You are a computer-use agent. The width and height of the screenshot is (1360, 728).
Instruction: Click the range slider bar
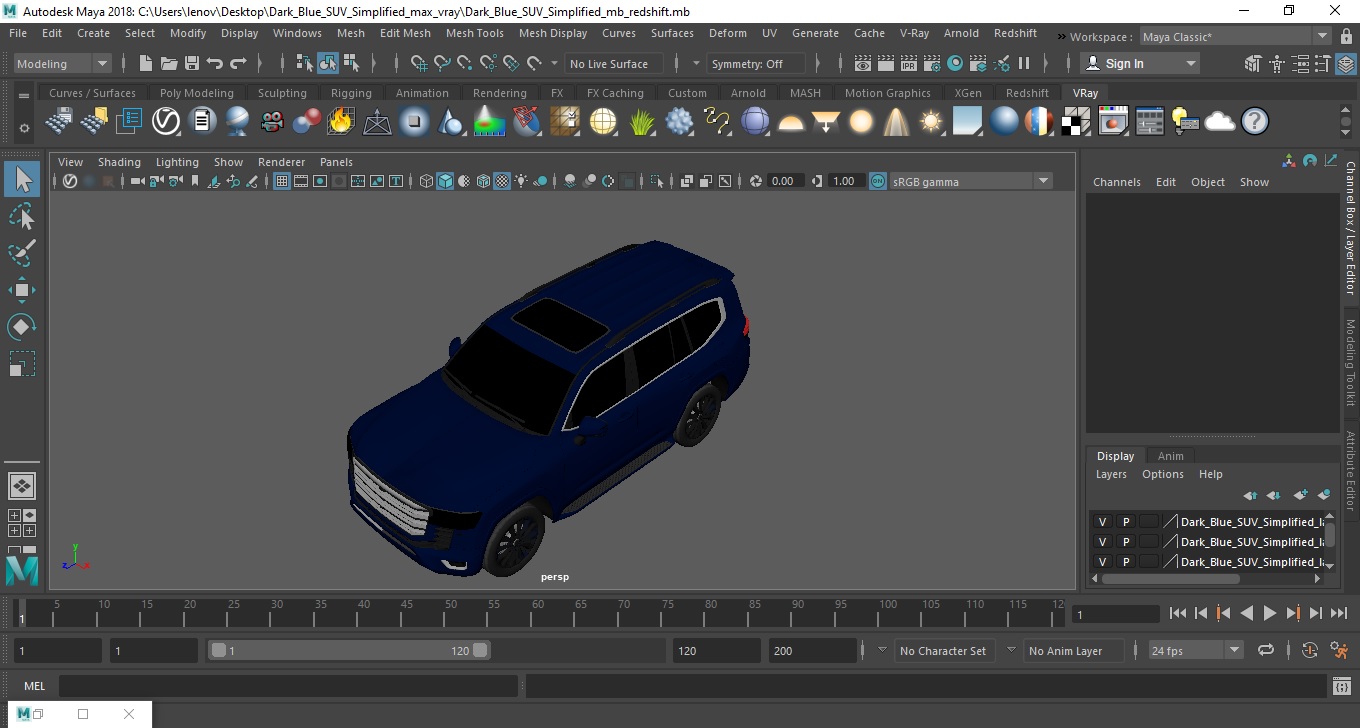(349, 650)
